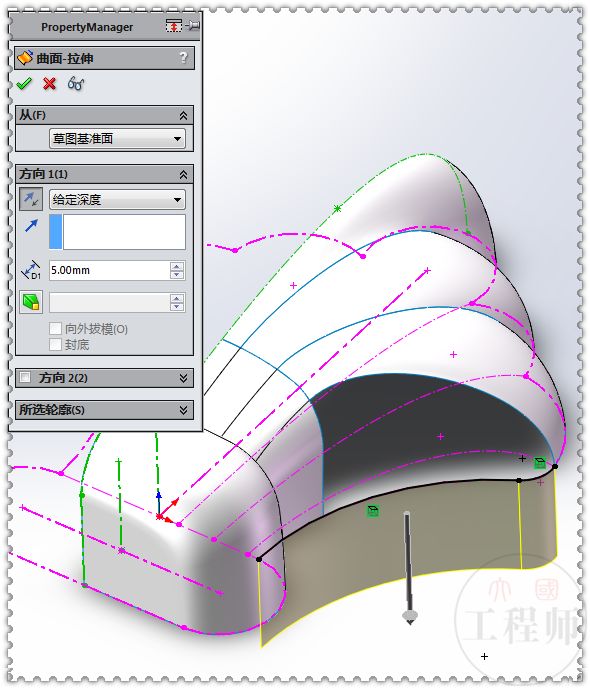Image resolution: width=590 pixels, height=689 pixels.
Task: Cancel the feature with red X
Action: [x=50, y=83]
